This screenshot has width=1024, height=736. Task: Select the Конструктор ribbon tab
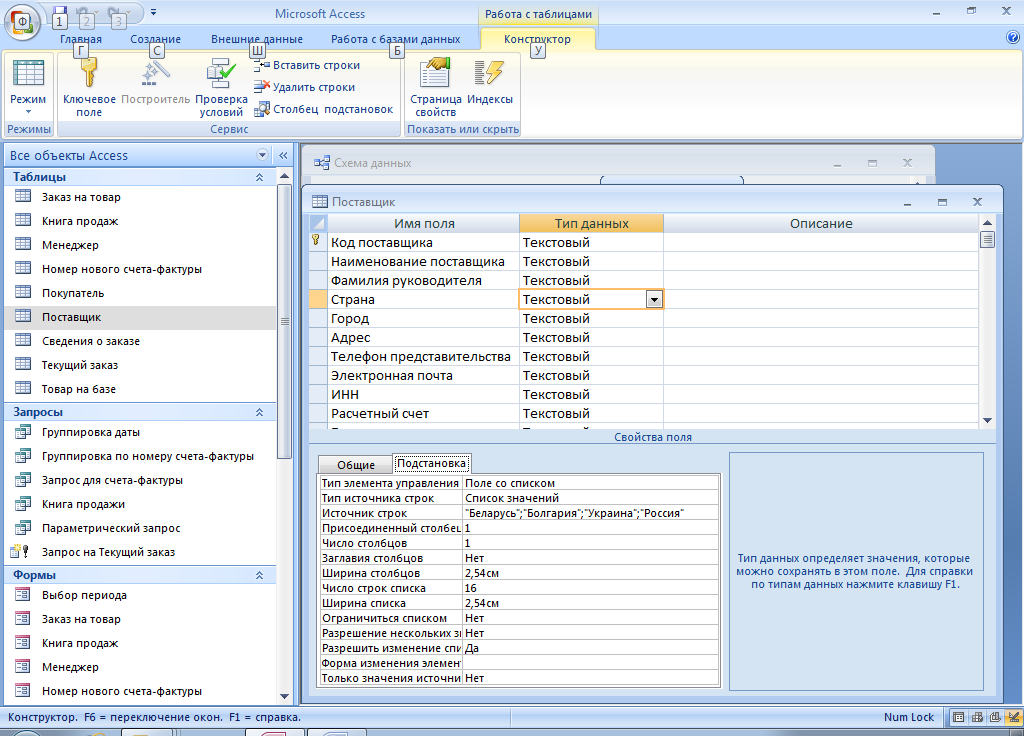click(x=537, y=39)
